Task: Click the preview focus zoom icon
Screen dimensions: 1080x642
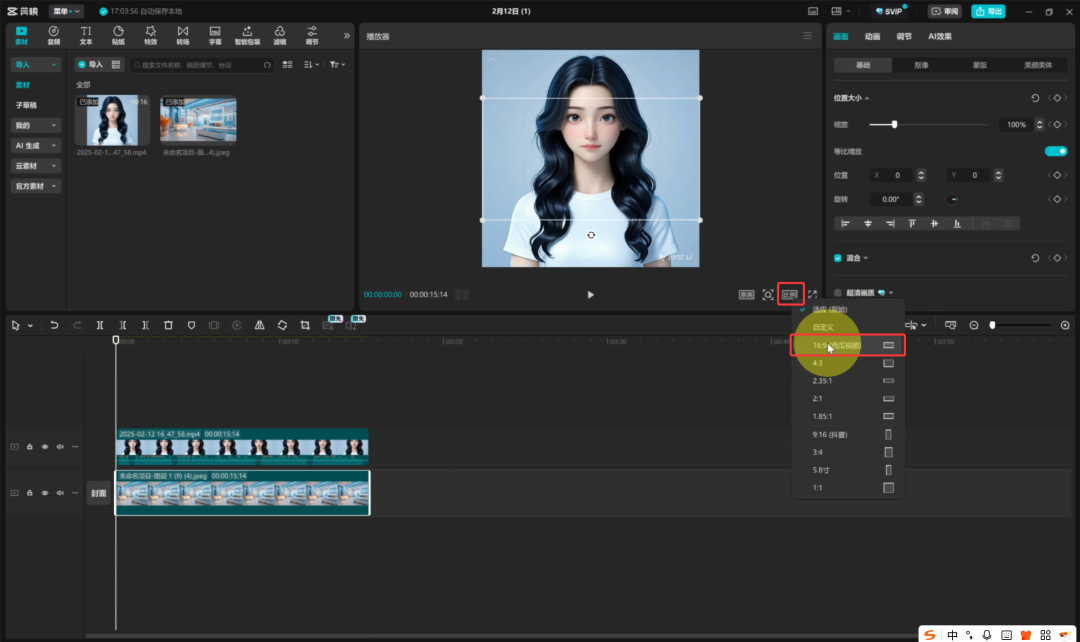Action: (x=768, y=295)
